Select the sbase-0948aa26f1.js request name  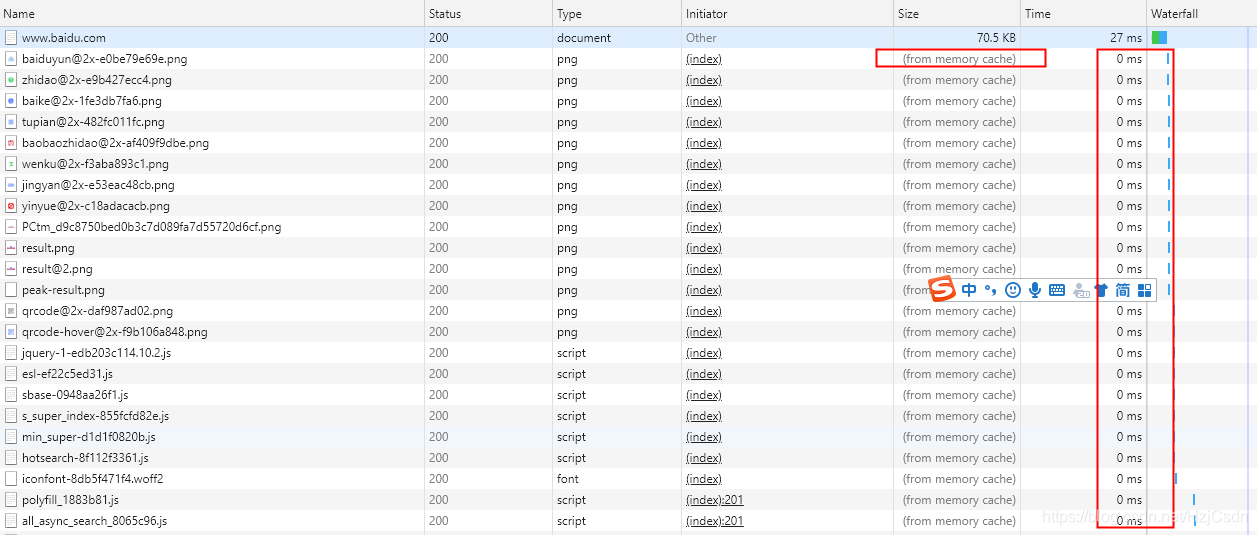[75, 395]
